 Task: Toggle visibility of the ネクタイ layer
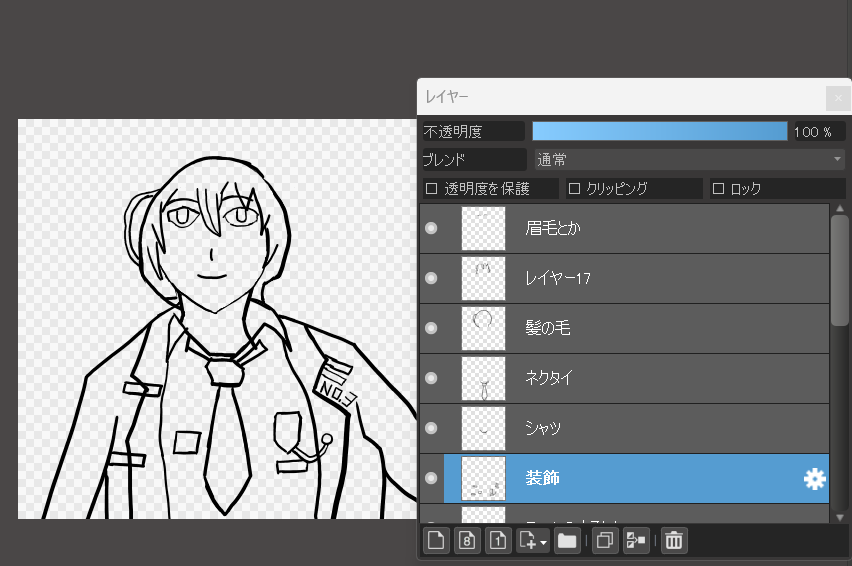pos(431,378)
